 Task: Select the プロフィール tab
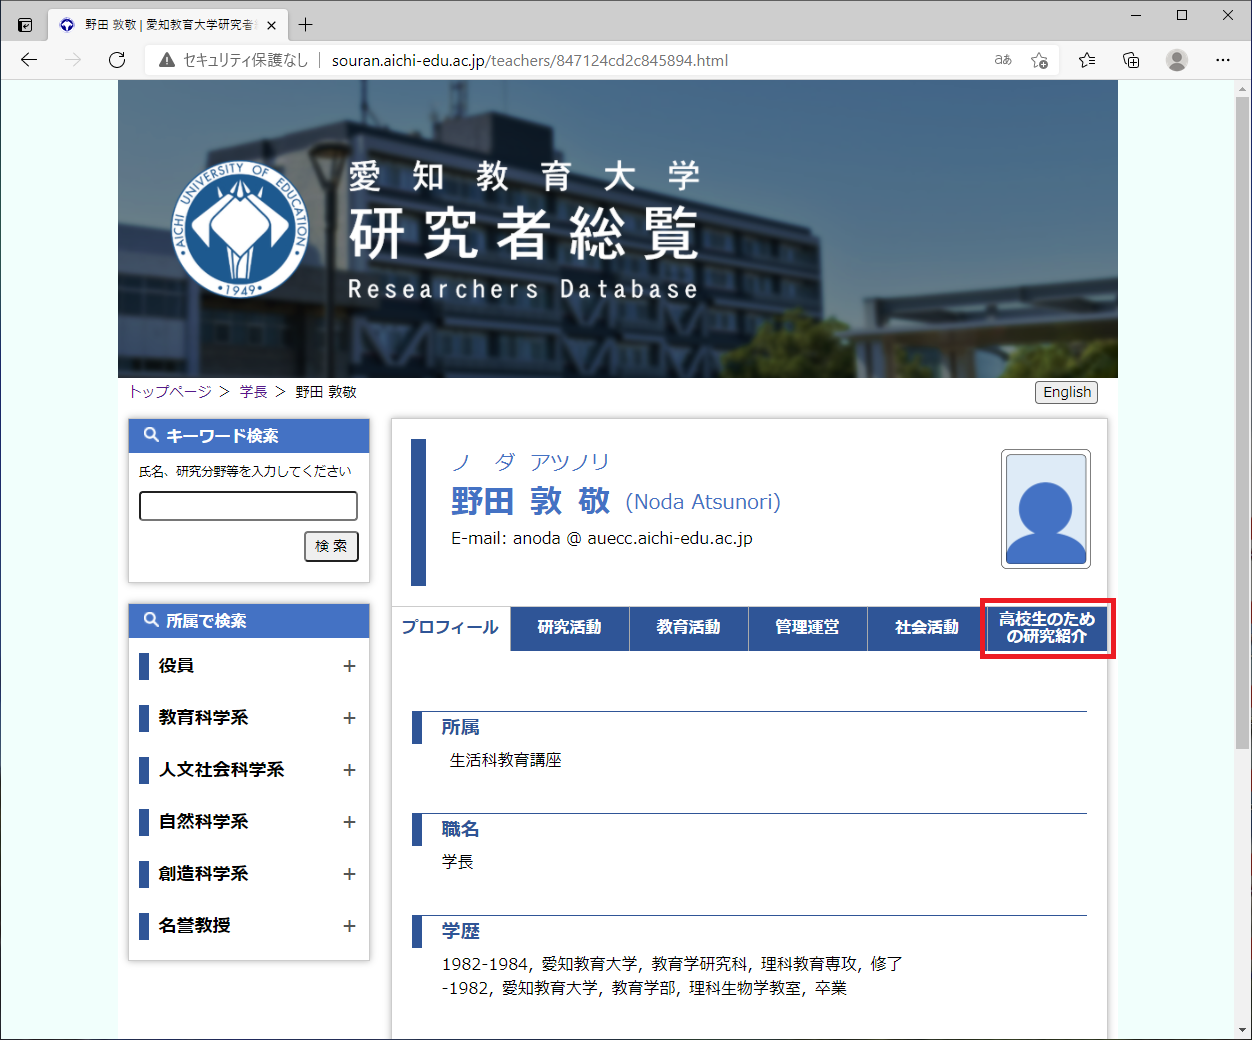click(450, 627)
